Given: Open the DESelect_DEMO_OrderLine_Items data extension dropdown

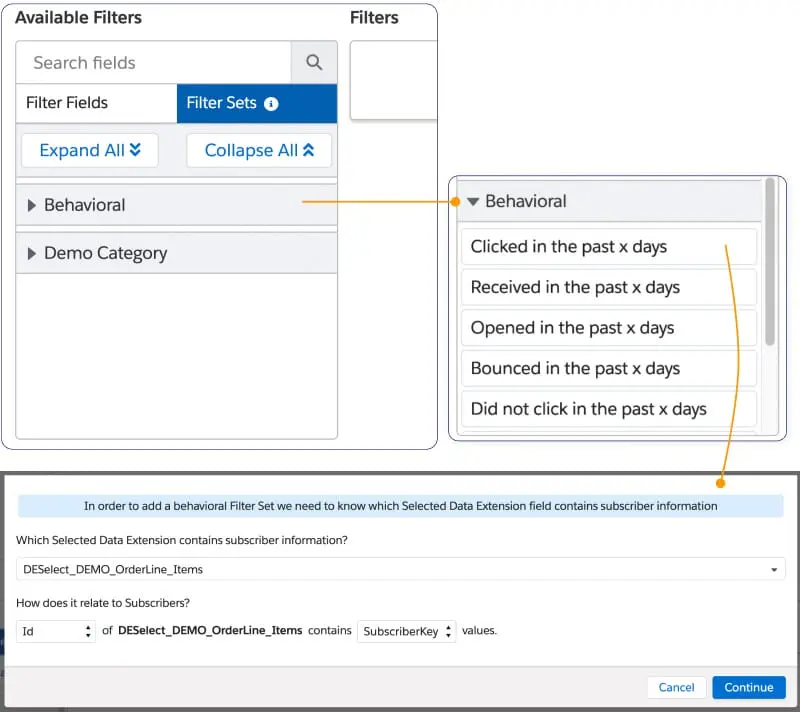Looking at the screenshot, I should point(400,569).
